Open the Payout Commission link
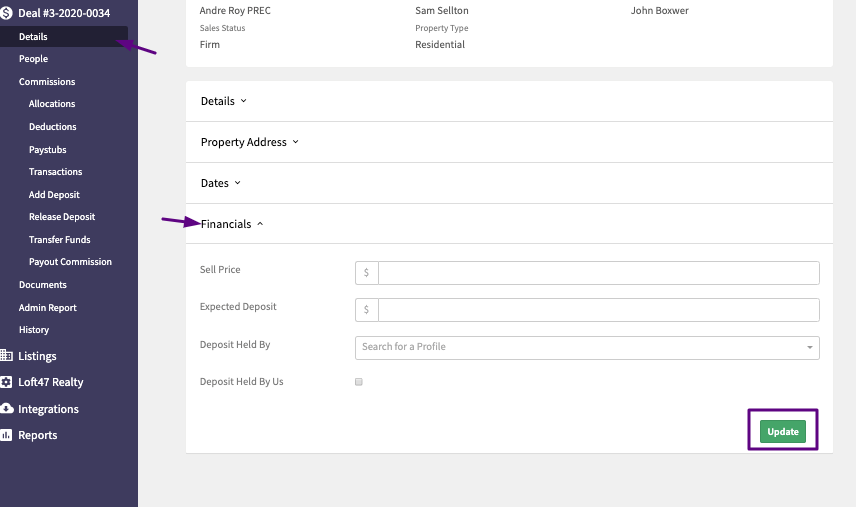856x507 pixels. [70, 262]
